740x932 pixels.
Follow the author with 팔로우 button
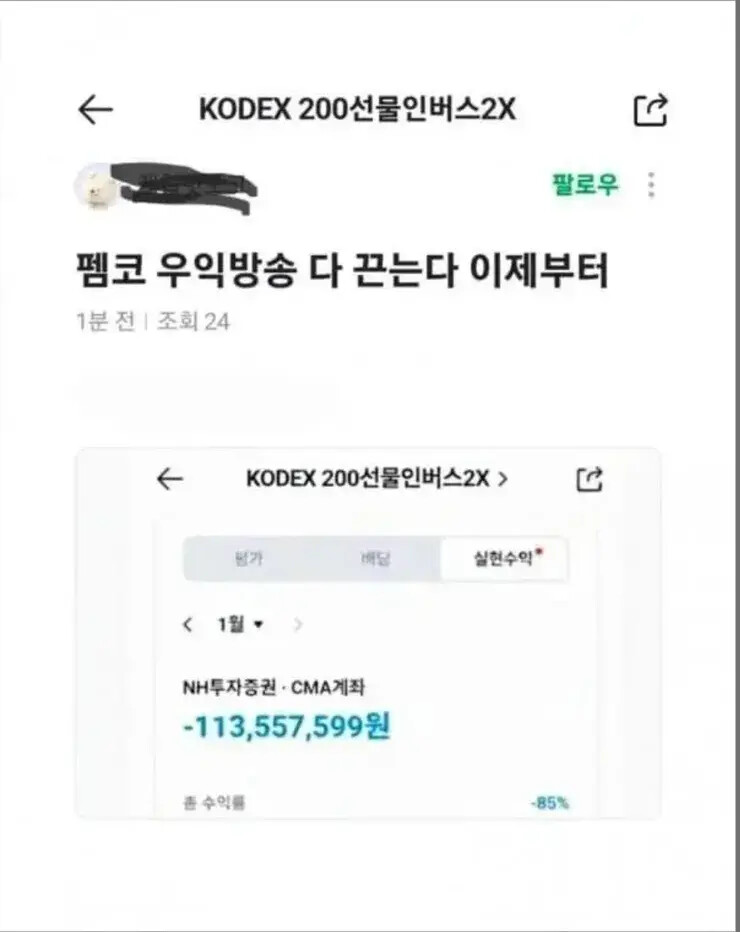(585, 184)
